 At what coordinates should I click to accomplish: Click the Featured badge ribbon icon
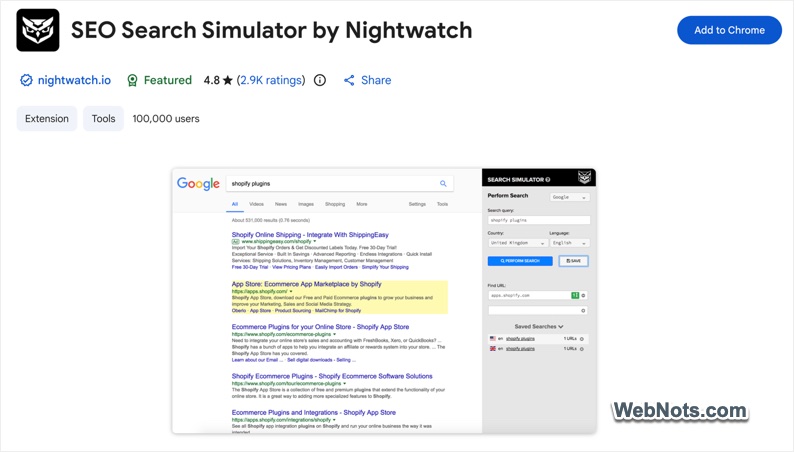point(132,80)
